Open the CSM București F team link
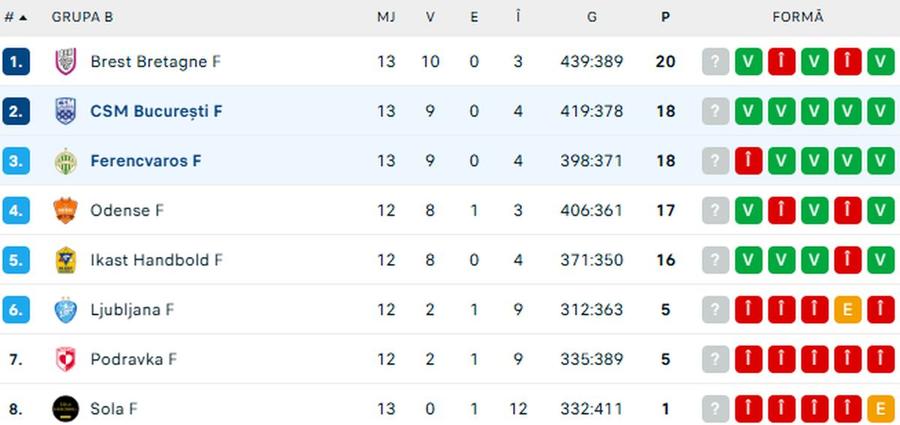Screen dimensions: 900x425 coord(156,111)
